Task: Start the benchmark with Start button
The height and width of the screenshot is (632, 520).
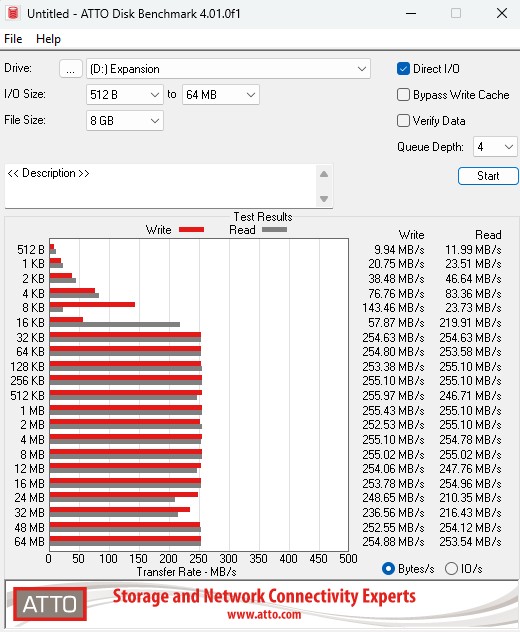Action: pos(488,176)
